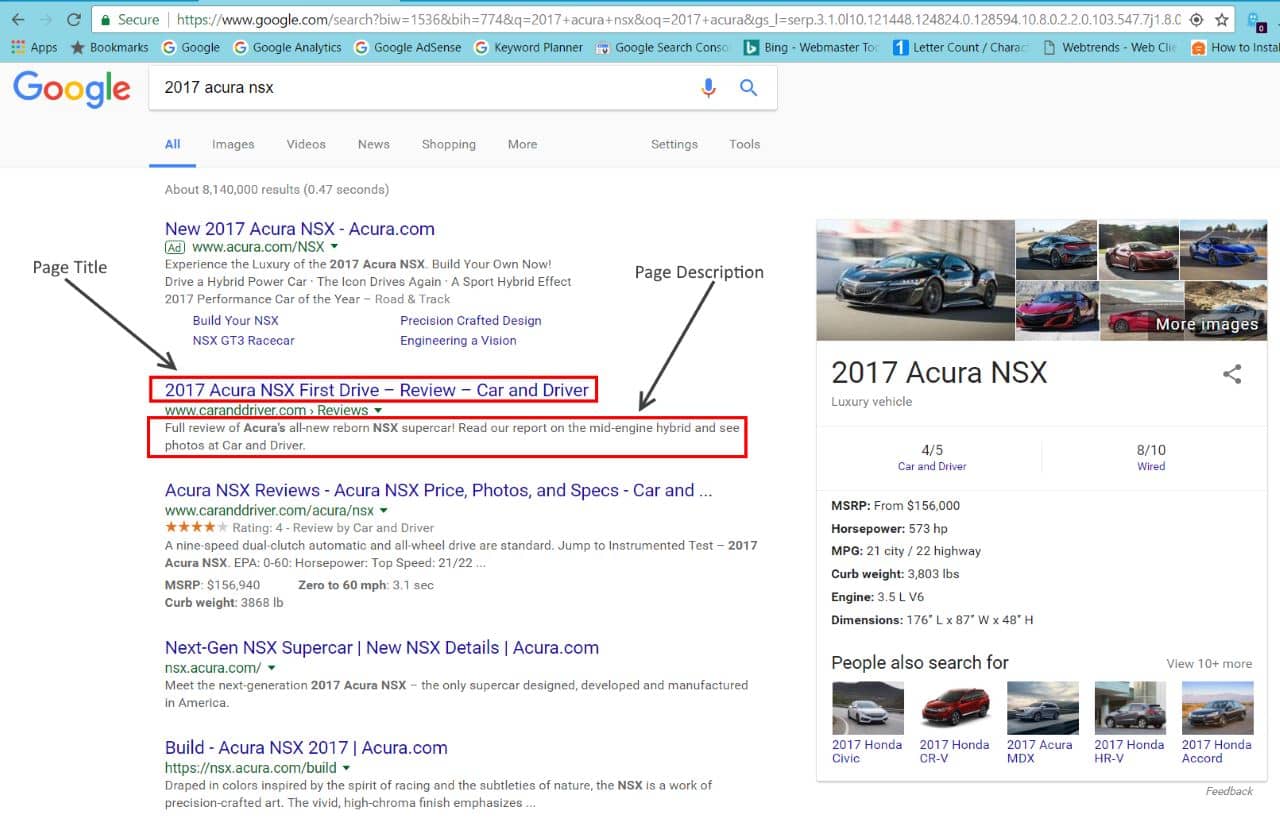Open Engineering a Vision sitelink

click(x=458, y=340)
